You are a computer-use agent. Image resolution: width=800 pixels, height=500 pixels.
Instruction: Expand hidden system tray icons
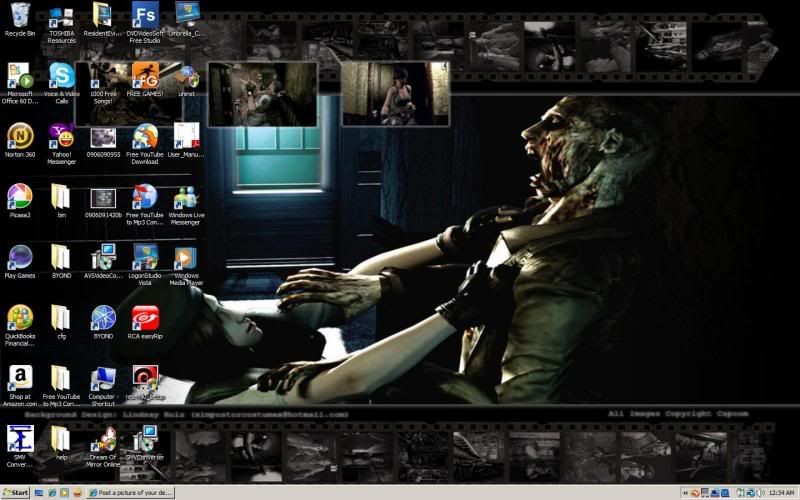tap(685, 493)
